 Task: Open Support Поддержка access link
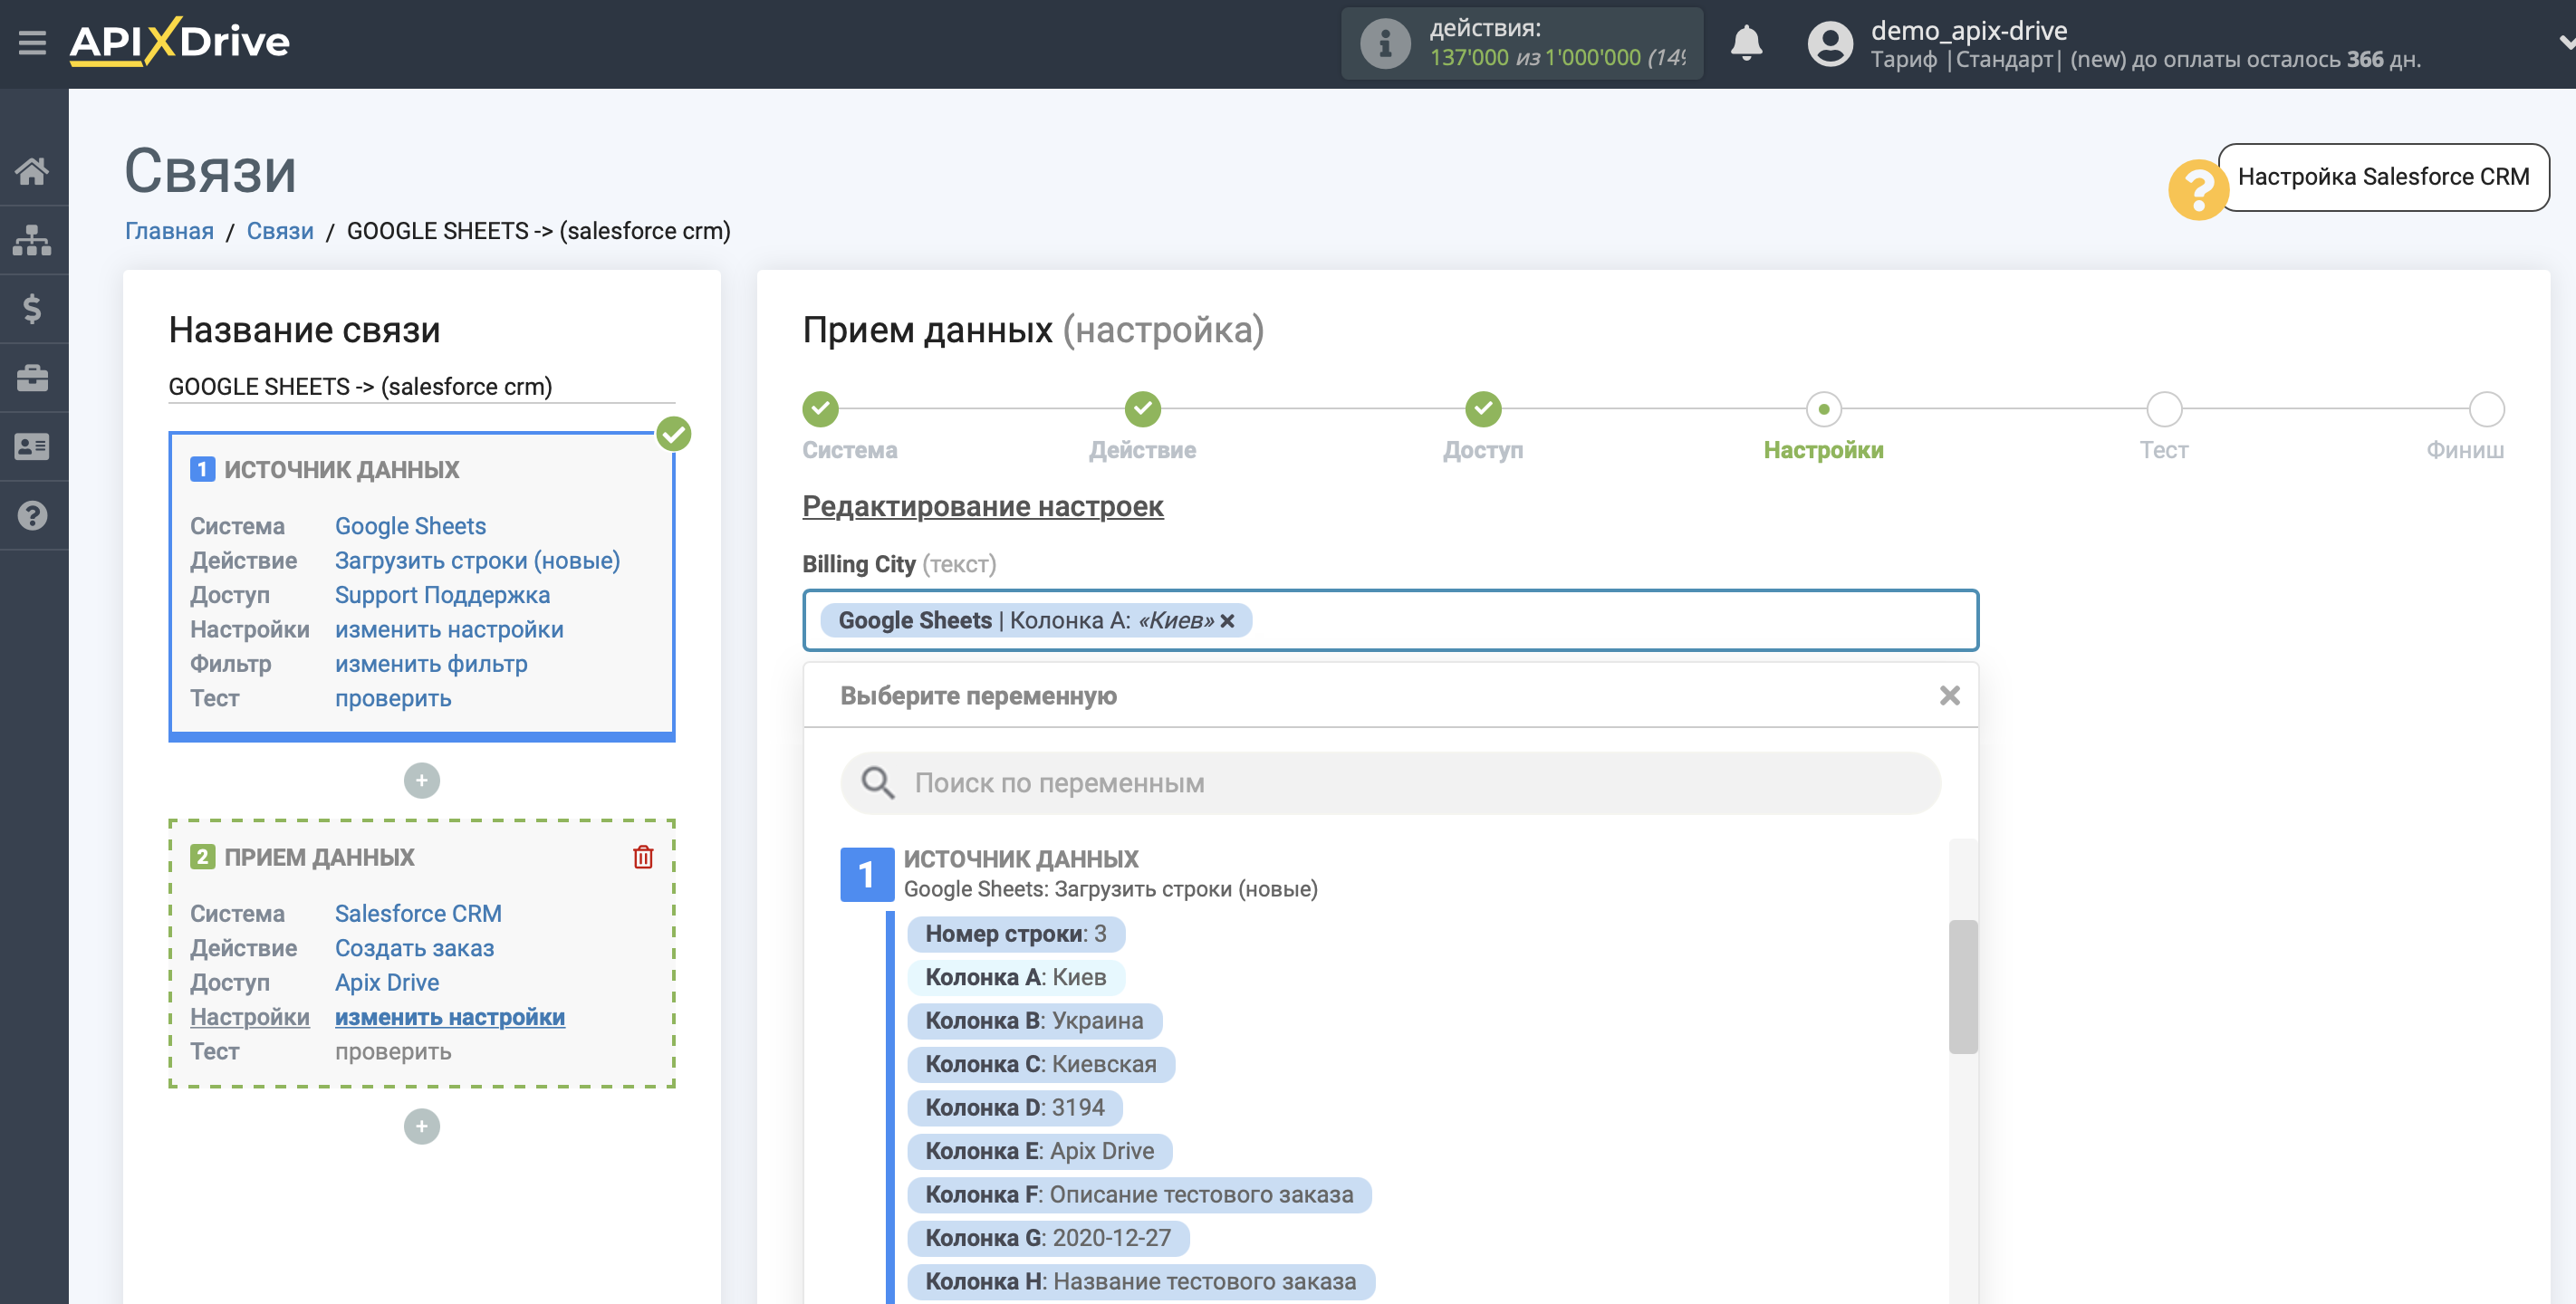point(442,595)
